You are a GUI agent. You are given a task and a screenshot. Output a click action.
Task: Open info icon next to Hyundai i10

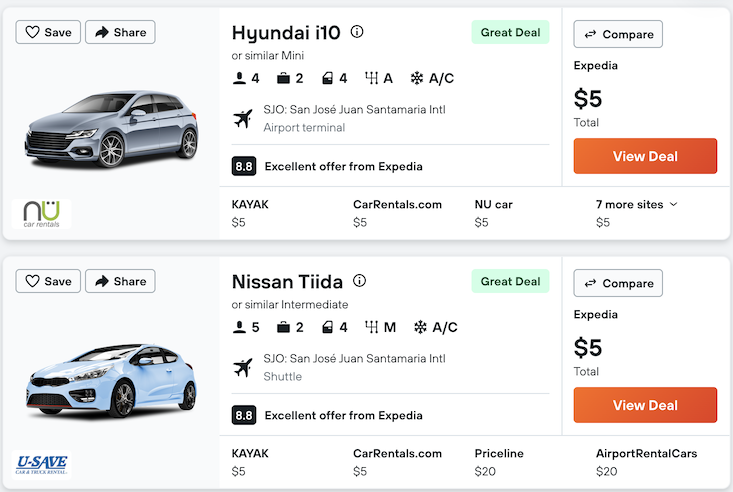(357, 32)
